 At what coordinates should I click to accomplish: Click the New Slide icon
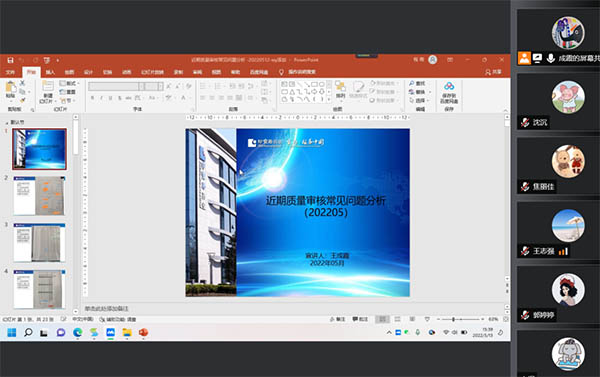[x=47, y=92]
